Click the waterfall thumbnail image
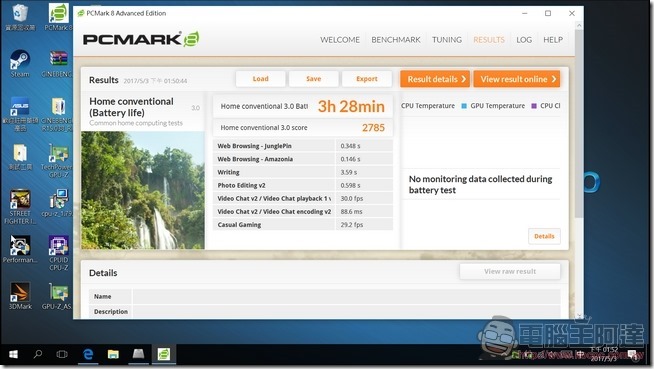The image size is (654, 369). point(143,190)
